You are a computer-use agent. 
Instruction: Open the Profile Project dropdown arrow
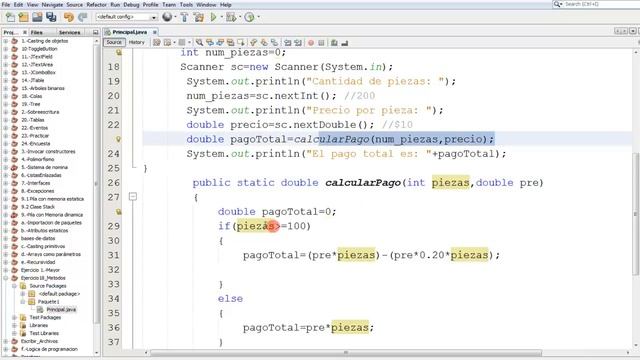pos(258,17)
